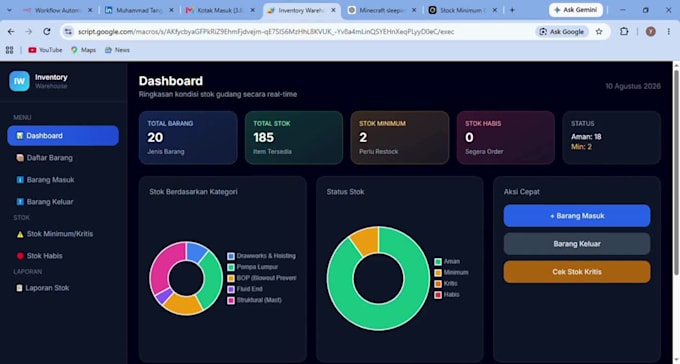
Task: Click the Ask Gemini button
Action: [x=576, y=10]
